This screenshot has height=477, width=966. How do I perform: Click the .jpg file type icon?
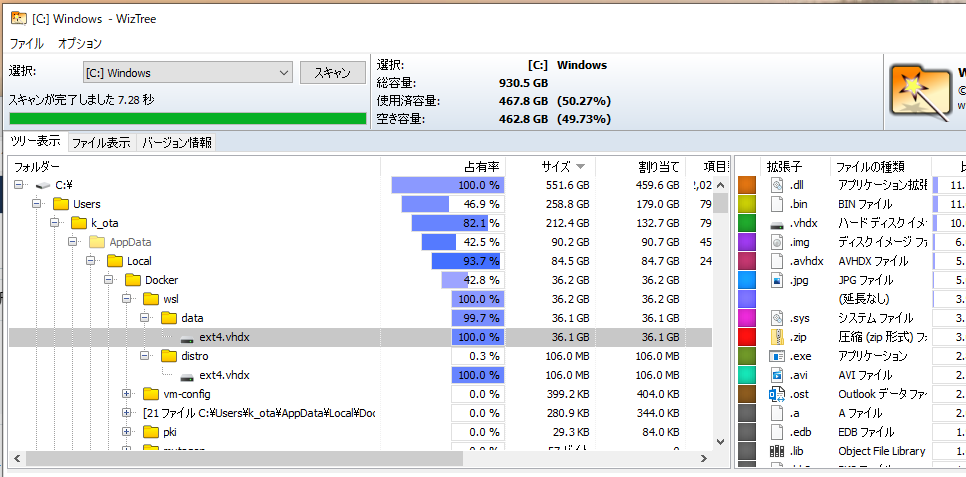pyautogui.click(x=776, y=280)
